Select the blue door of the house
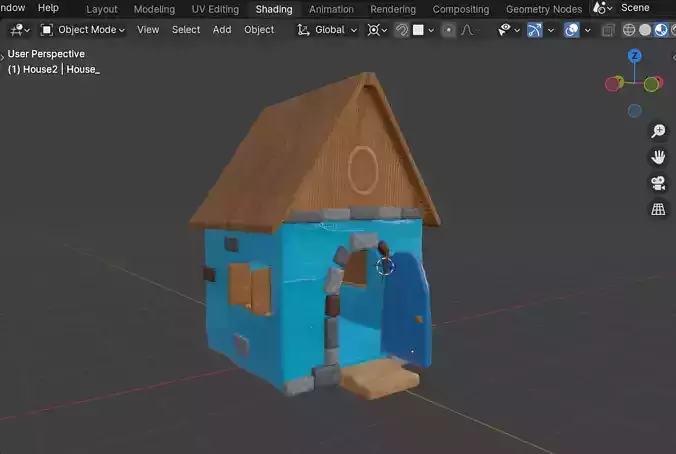The height and width of the screenshot is (454, 676). (x=407, y=308)
